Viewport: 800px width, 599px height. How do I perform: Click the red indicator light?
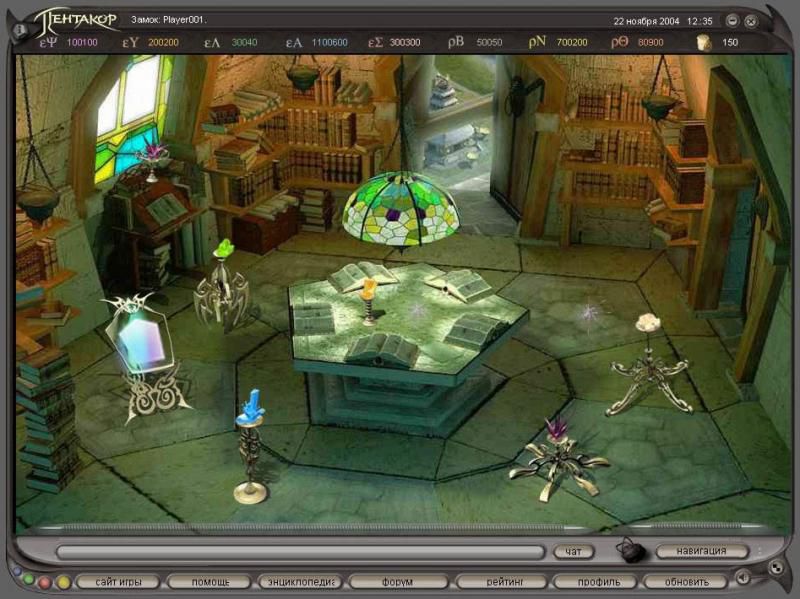(x=46, y=581)
